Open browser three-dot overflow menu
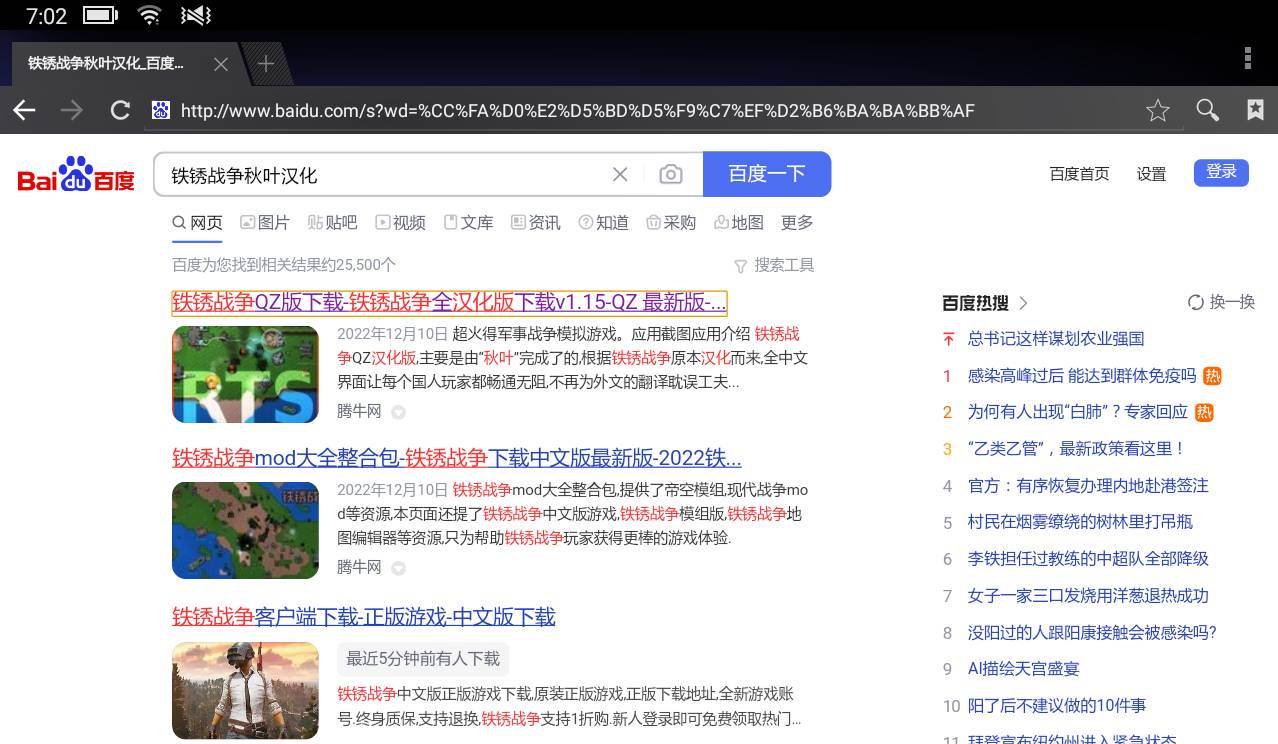 (1247, 59)
